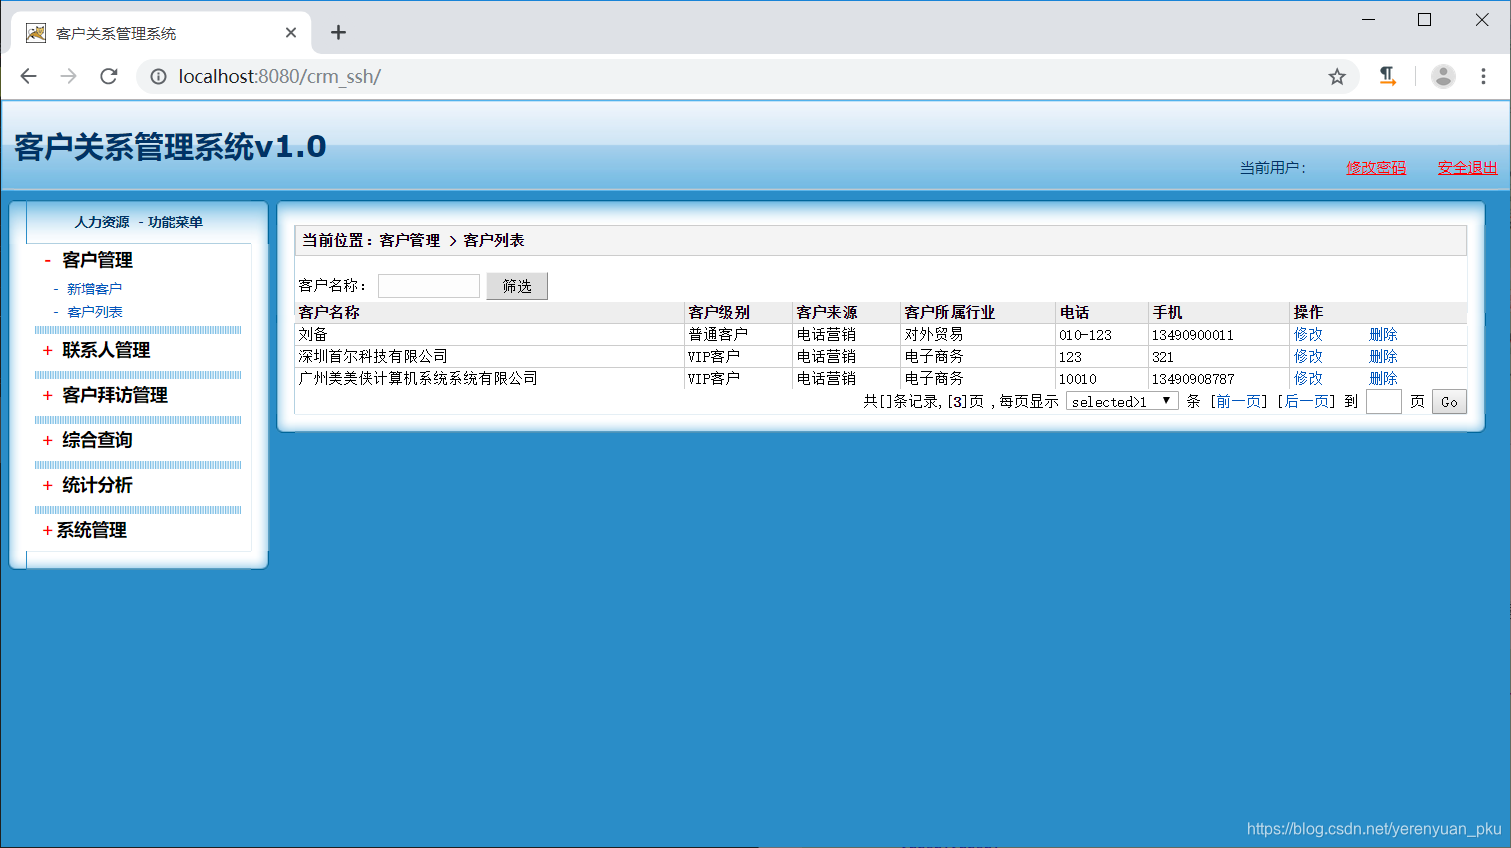Delete 广州美美侠计算机系统 row via 删除
The image size is (1511, 848).
click(1383, 378)
